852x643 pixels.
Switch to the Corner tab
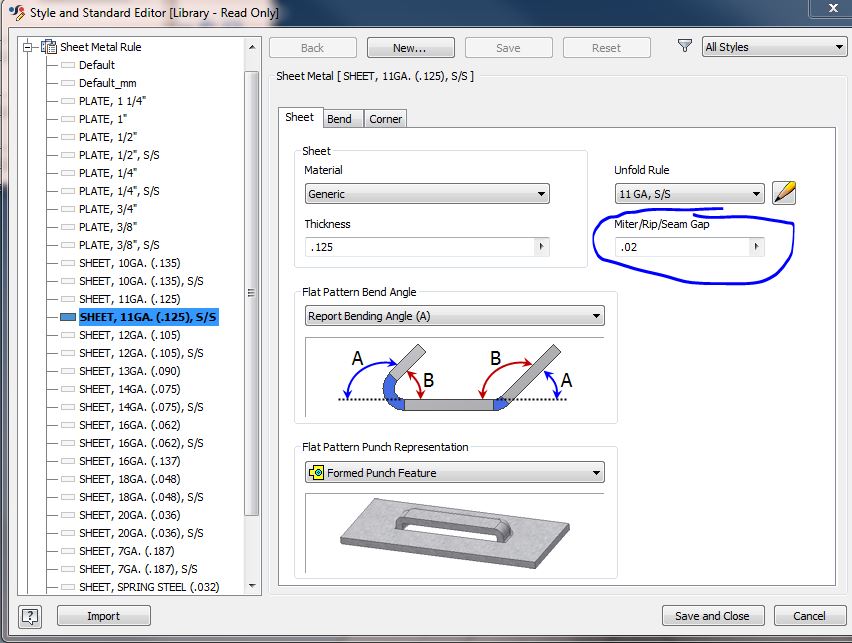tap(385, 119)
